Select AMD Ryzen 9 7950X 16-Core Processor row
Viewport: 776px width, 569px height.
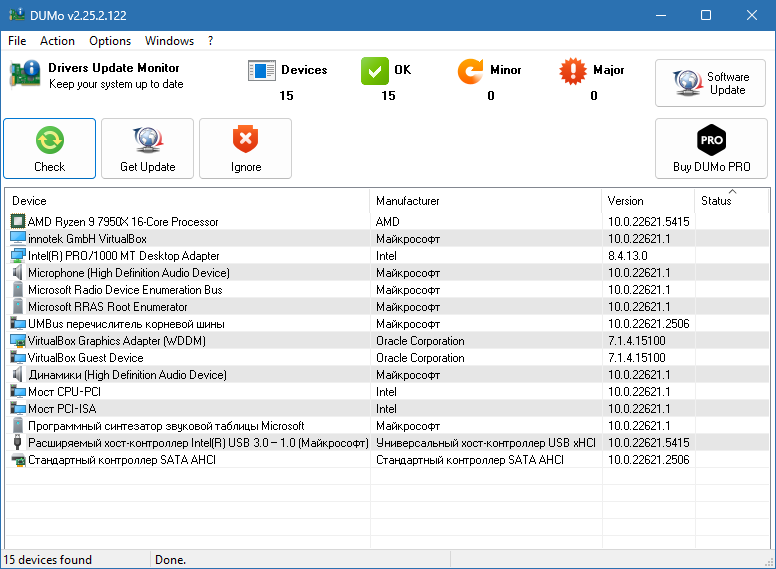tap(388, 222)
